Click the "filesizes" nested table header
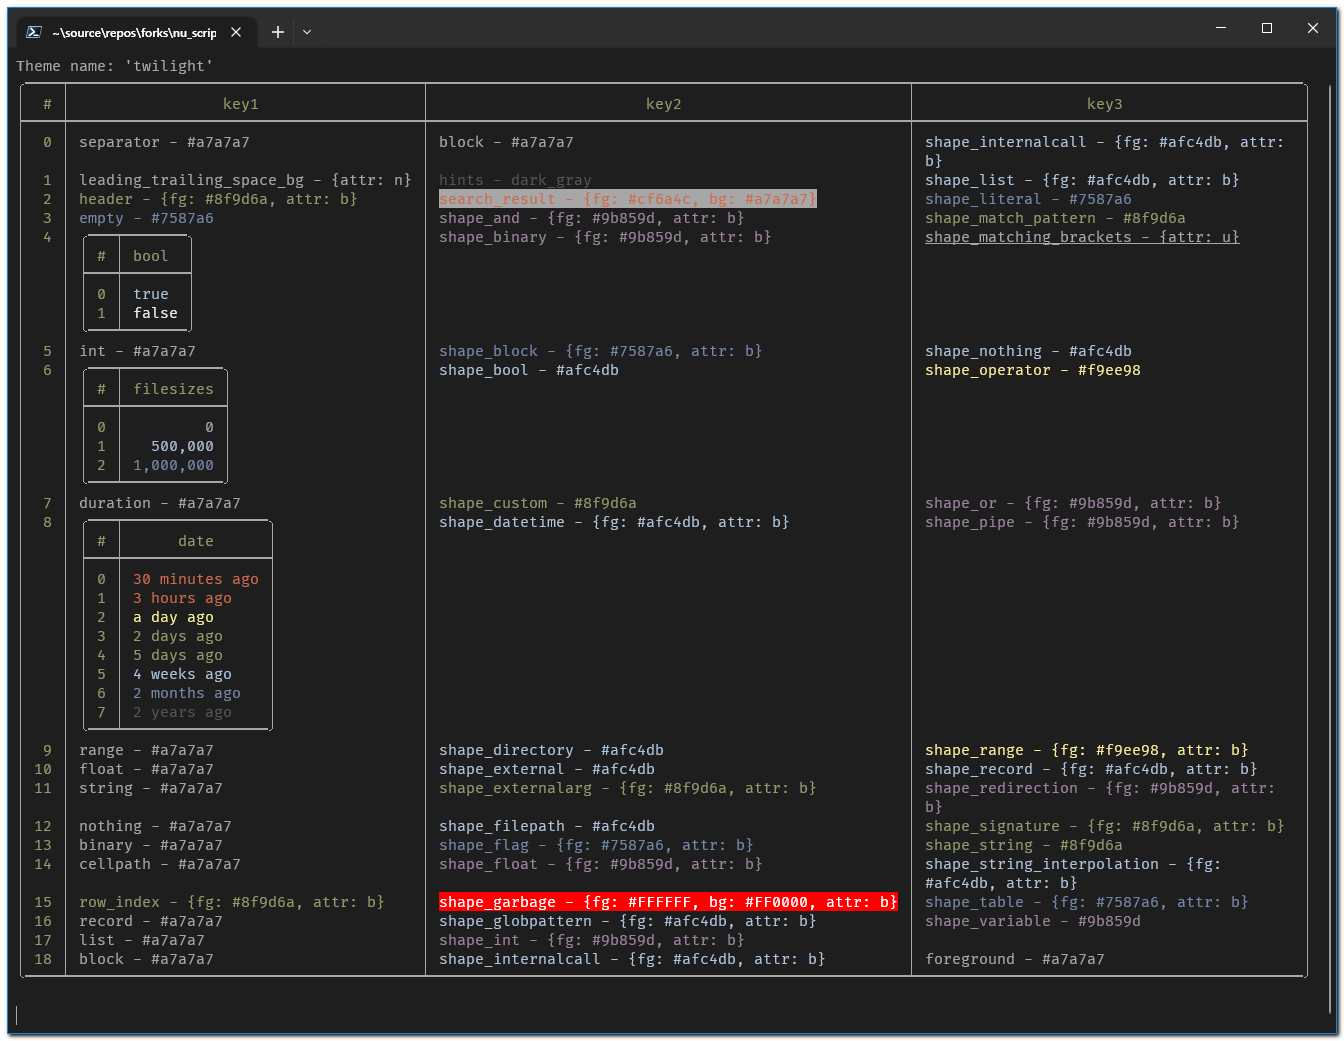Image resolution: width=1344 pixels, height=1041 pixels. (174, 389)
